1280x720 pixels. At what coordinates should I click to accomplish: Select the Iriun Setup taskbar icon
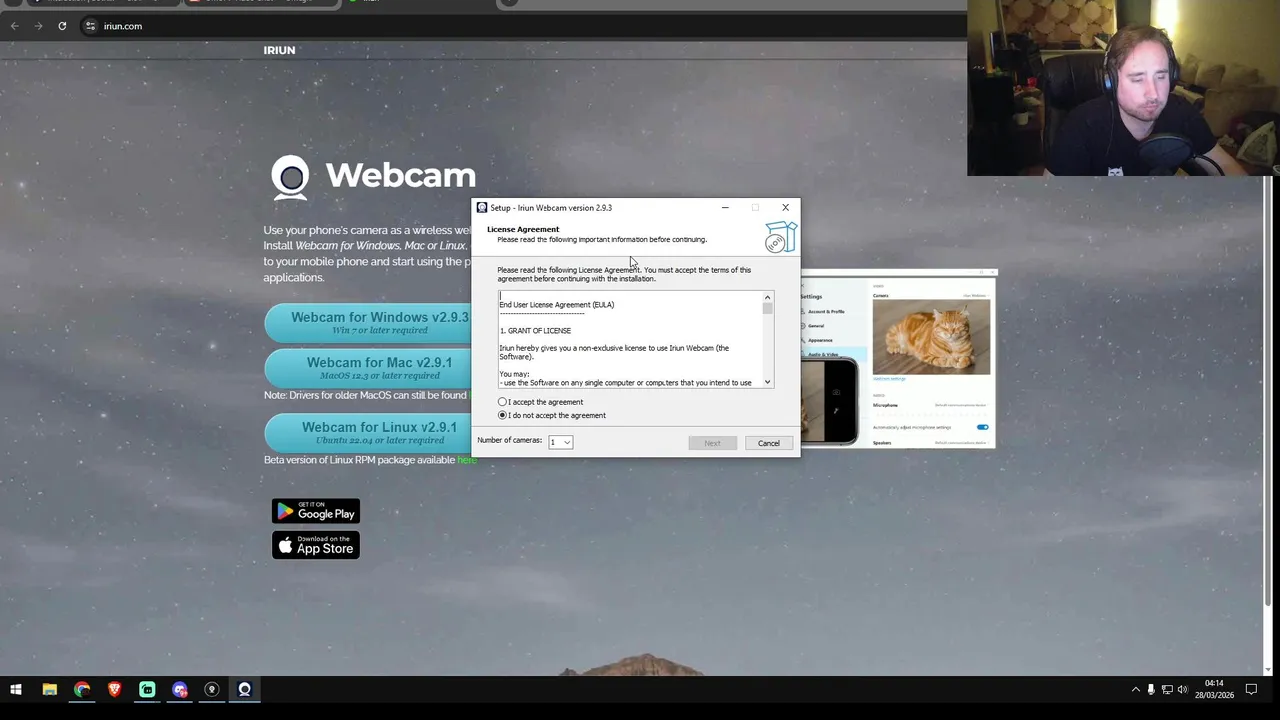point(244,689)
